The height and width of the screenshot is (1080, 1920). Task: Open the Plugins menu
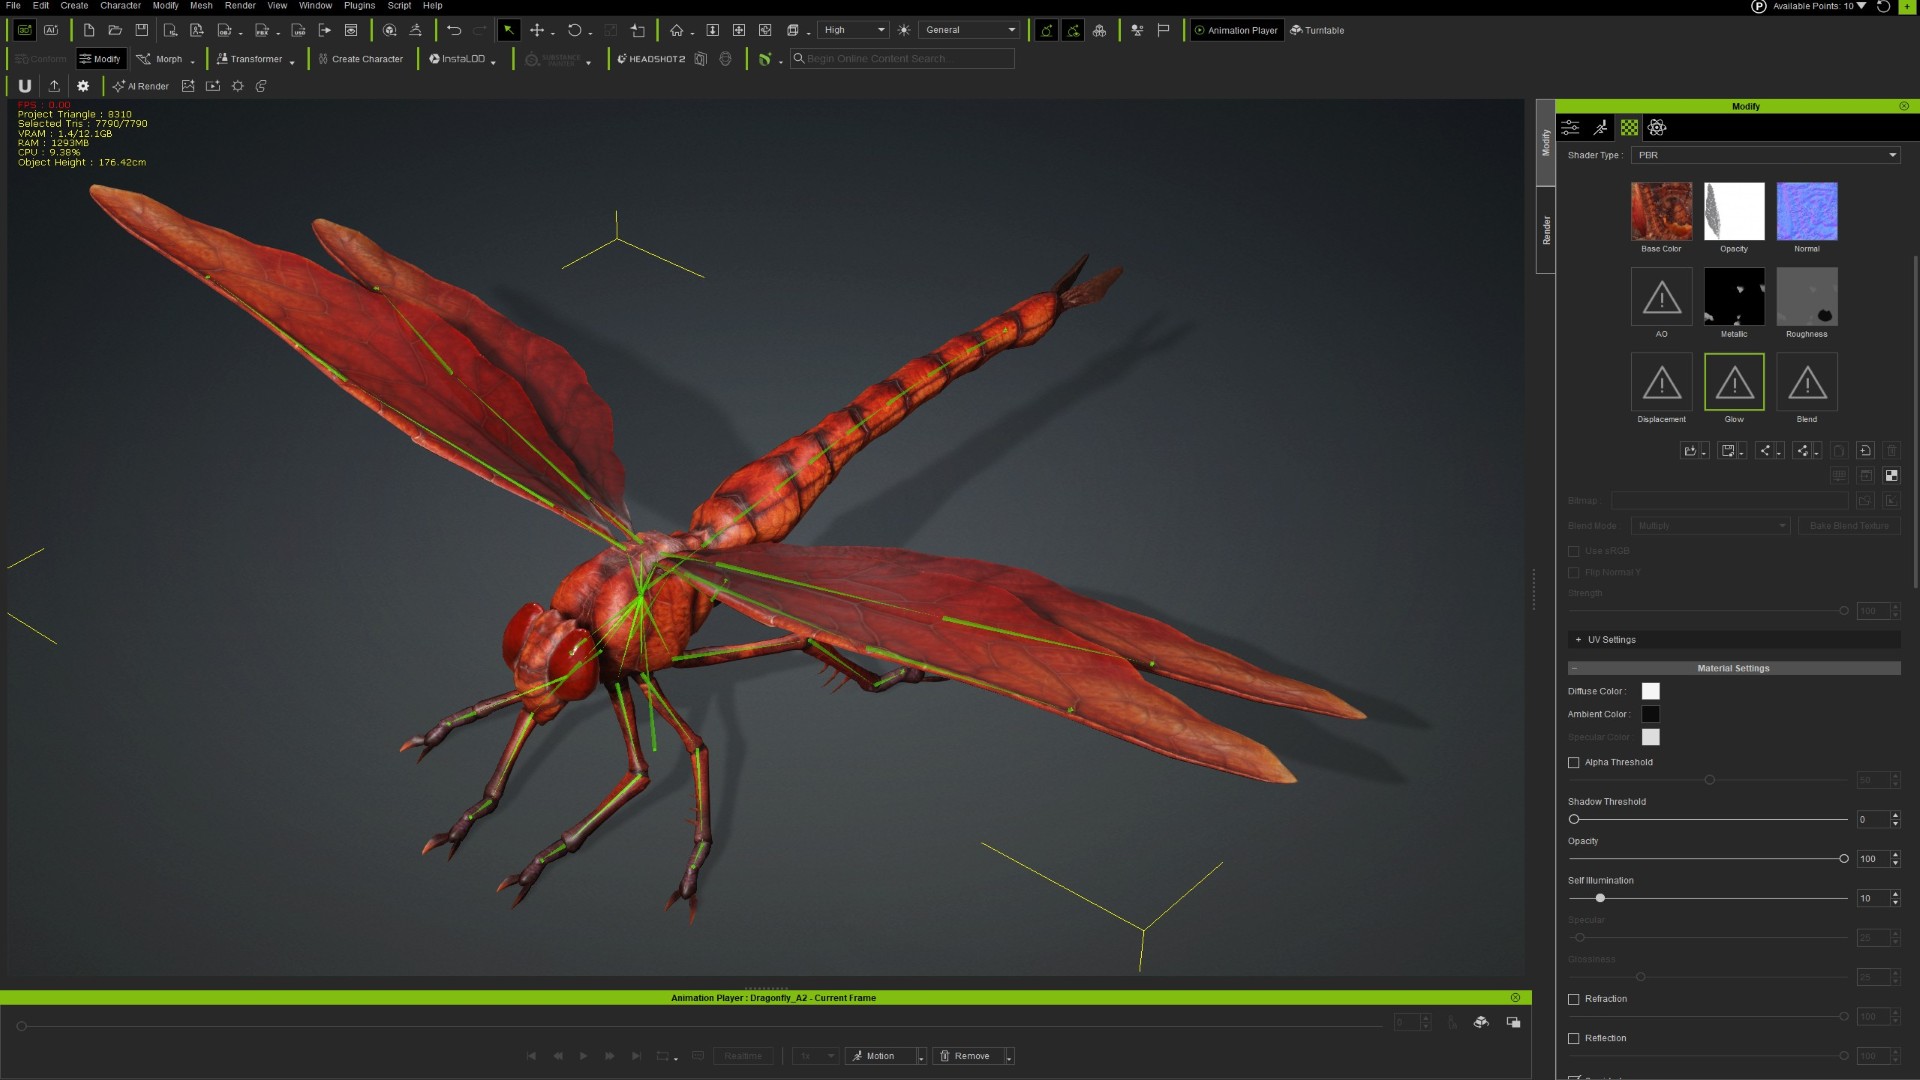tap(359, 6)
